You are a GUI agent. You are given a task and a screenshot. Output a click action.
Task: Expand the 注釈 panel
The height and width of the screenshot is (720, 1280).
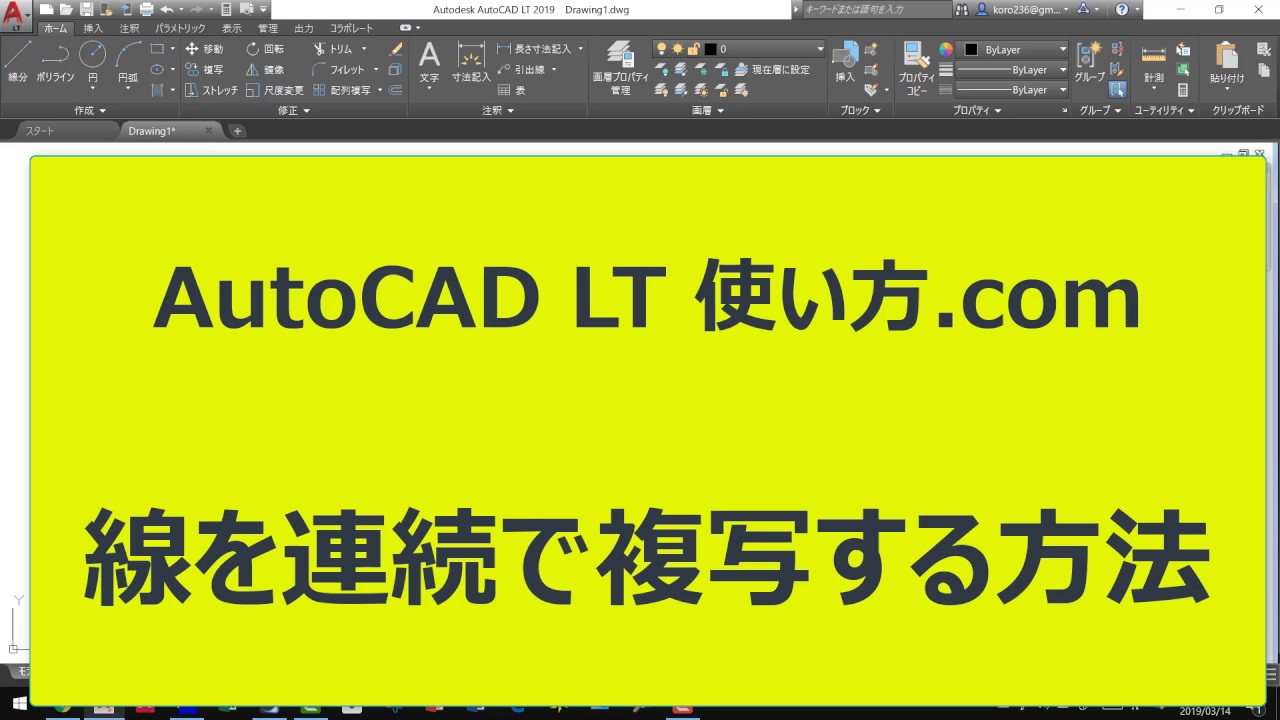(x=497, y=110)
